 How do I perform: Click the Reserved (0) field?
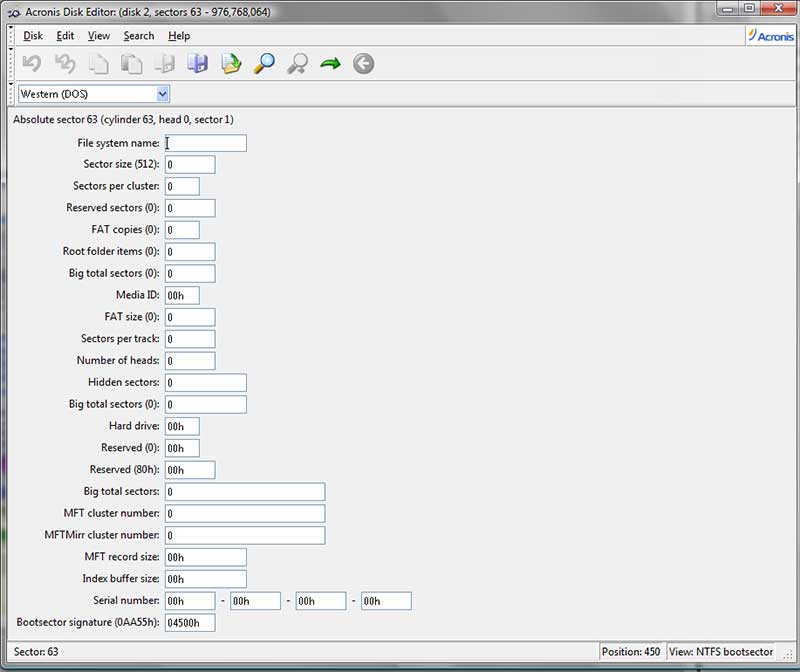182,448
